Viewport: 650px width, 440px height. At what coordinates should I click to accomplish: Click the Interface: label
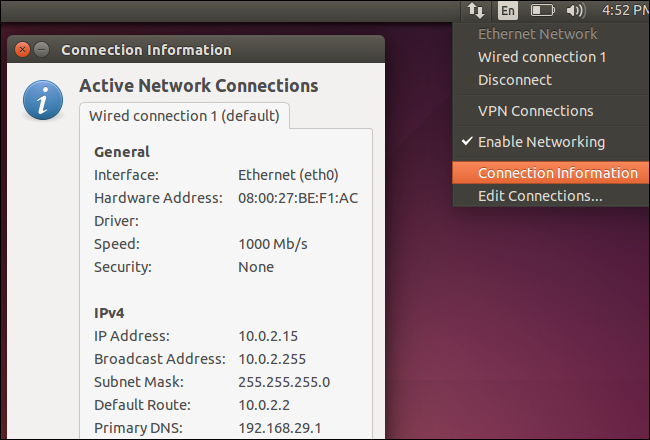pyautogui.click(x=126, y=175)
